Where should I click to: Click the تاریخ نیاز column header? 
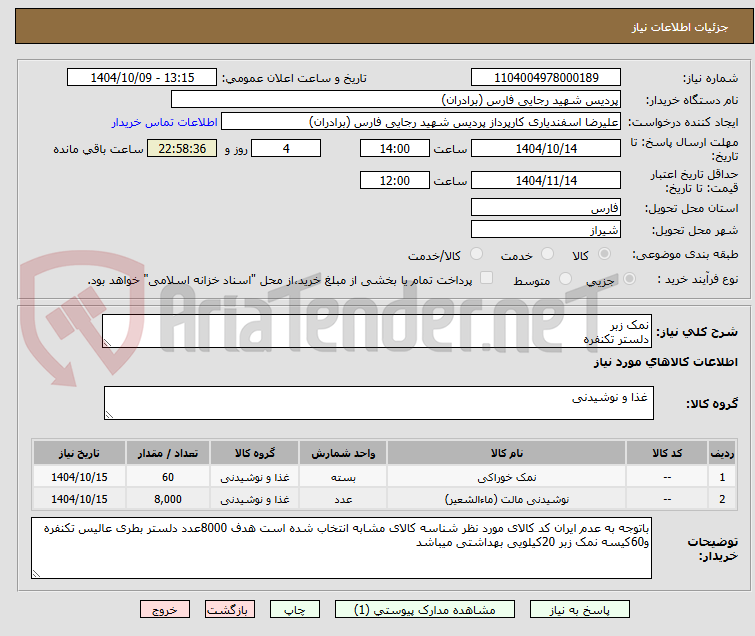(x=79, y=453)
